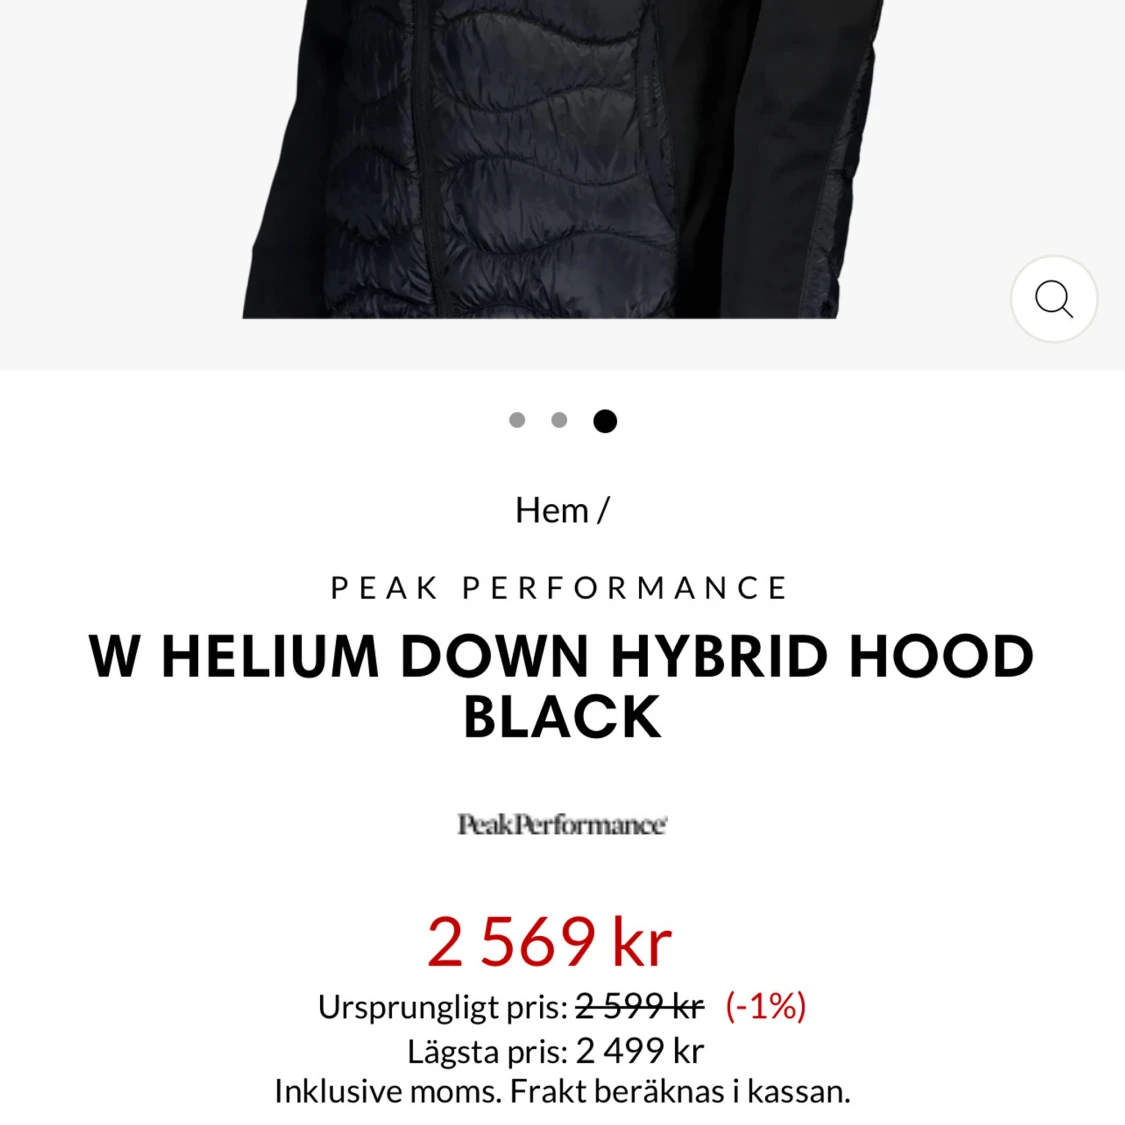The image size is (1125, 1125).
Task: Click the word BLACK in the title
Action: [x=562, y=717]
